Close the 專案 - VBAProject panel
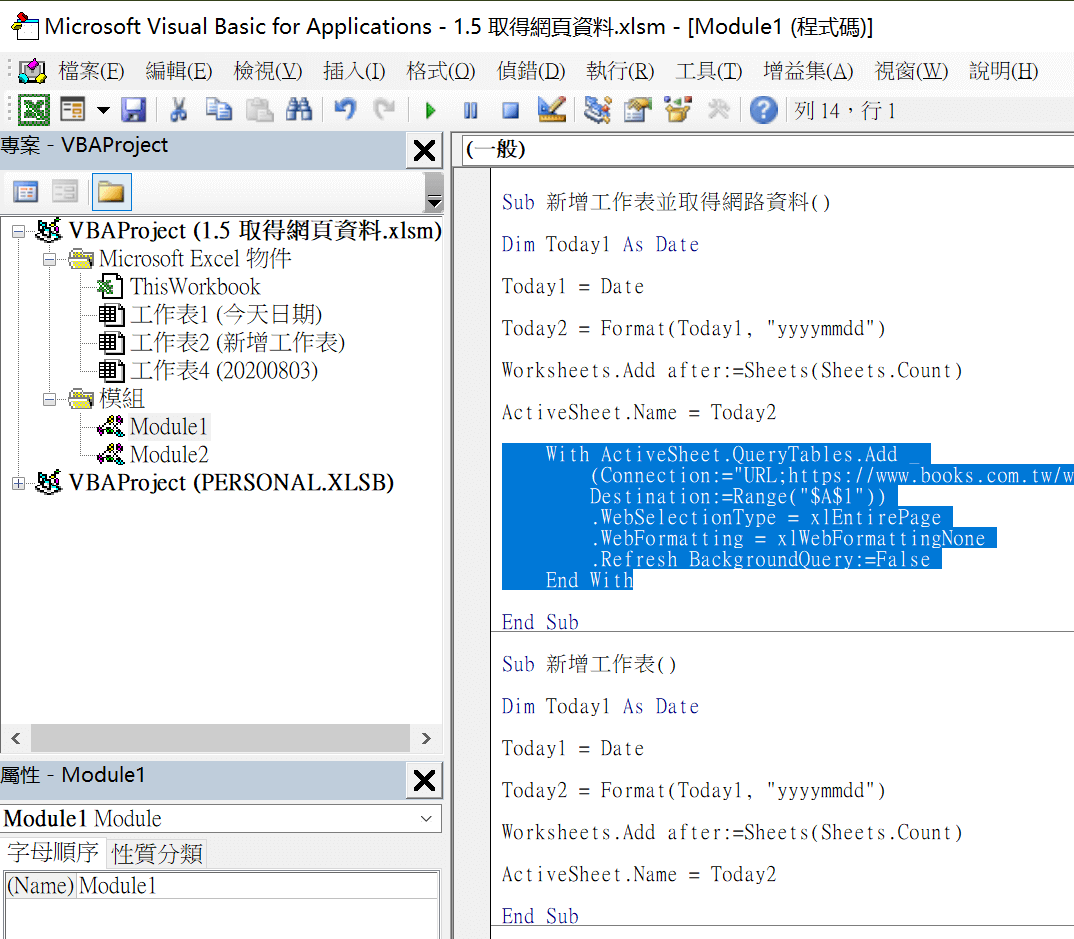 tap(424, 150)
